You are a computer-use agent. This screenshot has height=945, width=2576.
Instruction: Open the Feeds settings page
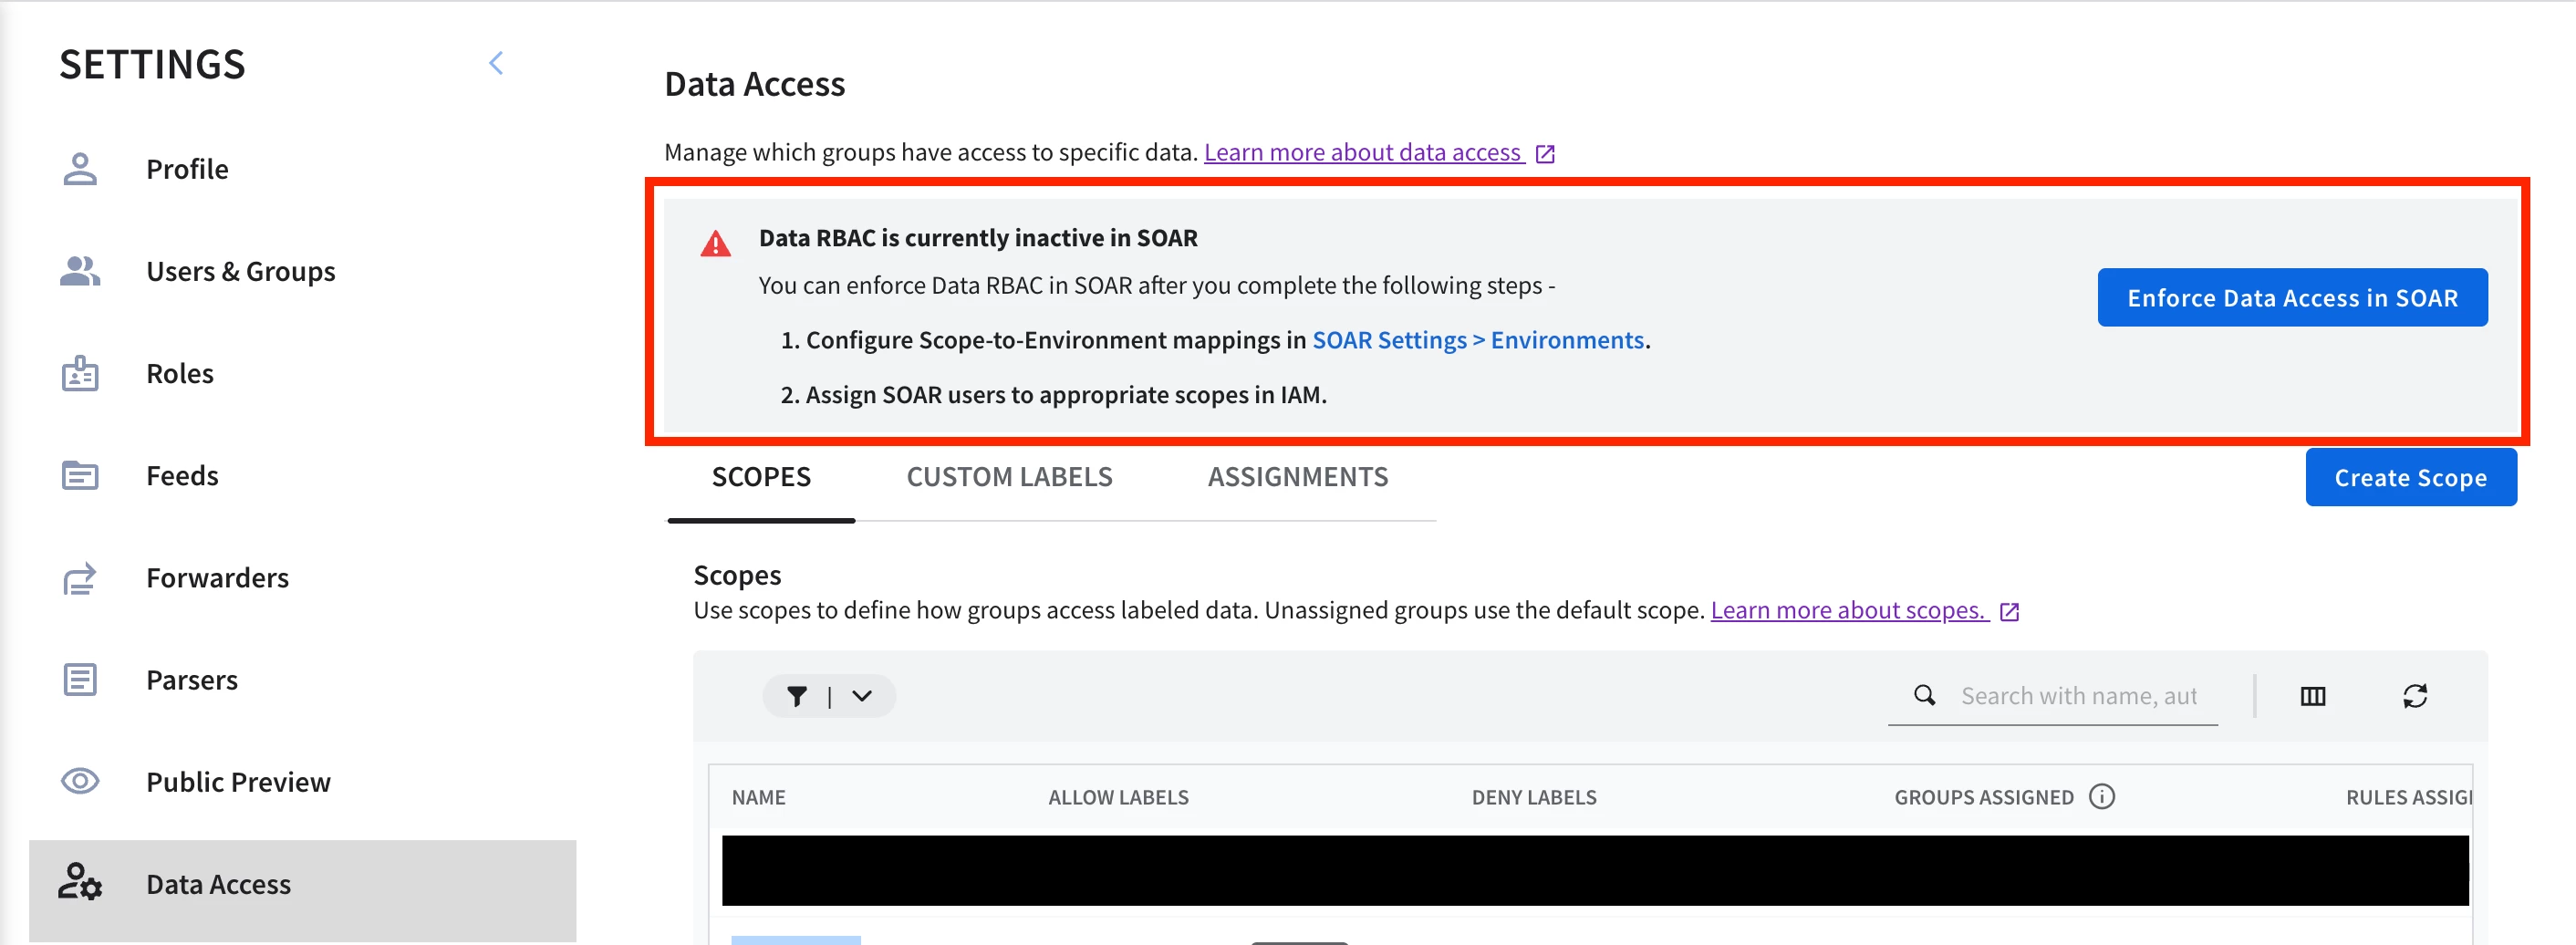tap(182, 475)
